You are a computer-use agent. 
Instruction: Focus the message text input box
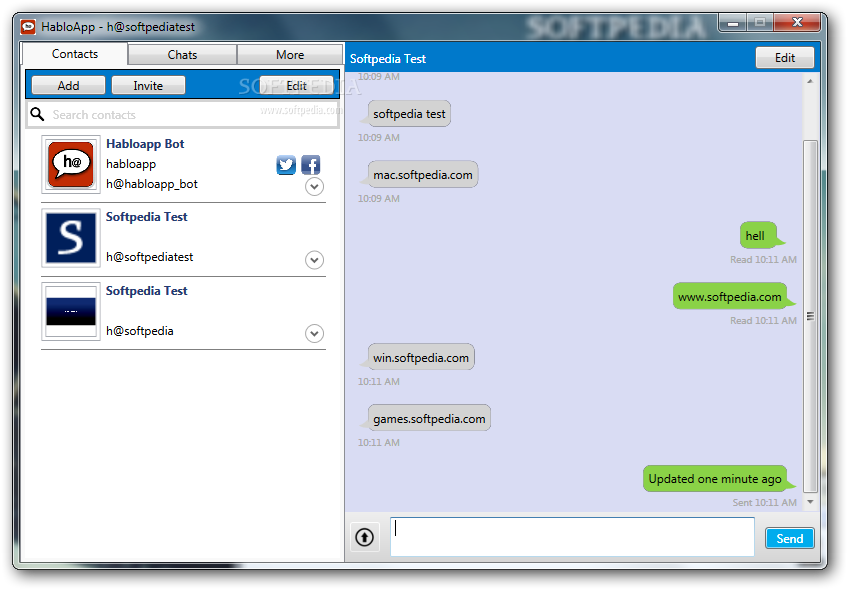pos(572,536)
